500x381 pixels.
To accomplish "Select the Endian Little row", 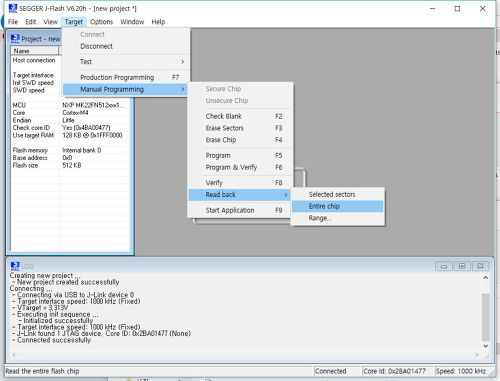I will click(x=70, y=120).
